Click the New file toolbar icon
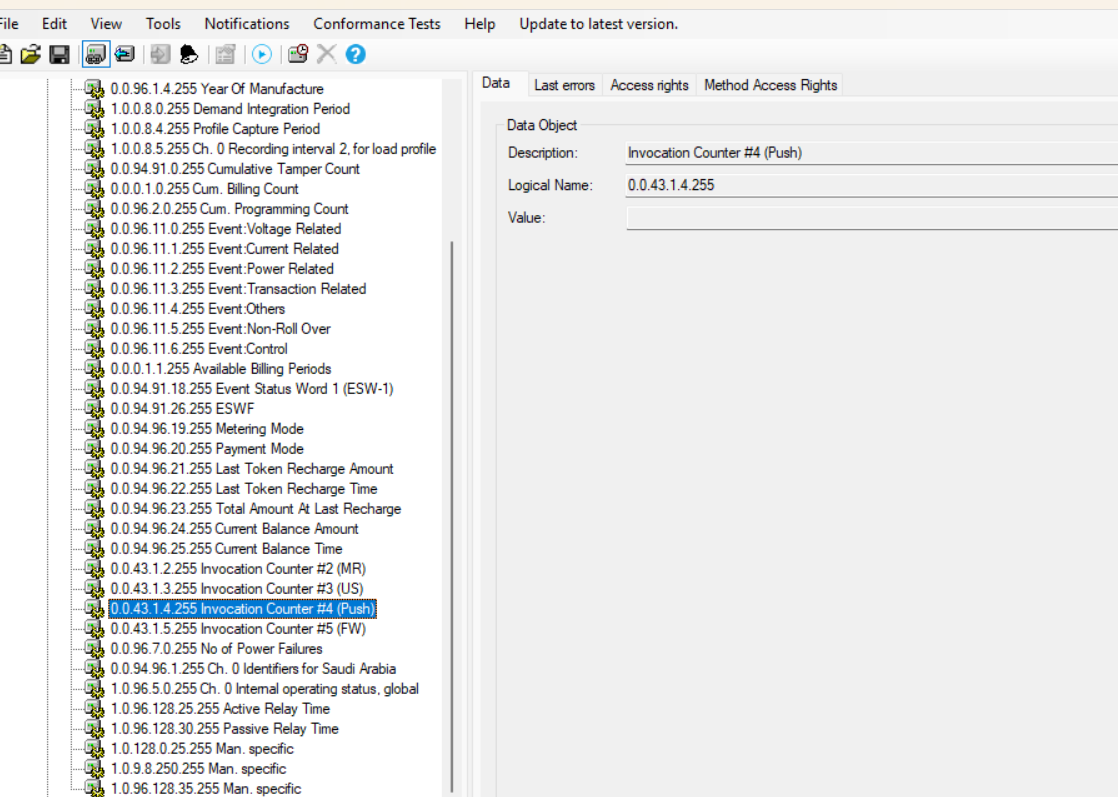The width and height of the screenshot is (1118, 797). point(5,54)
